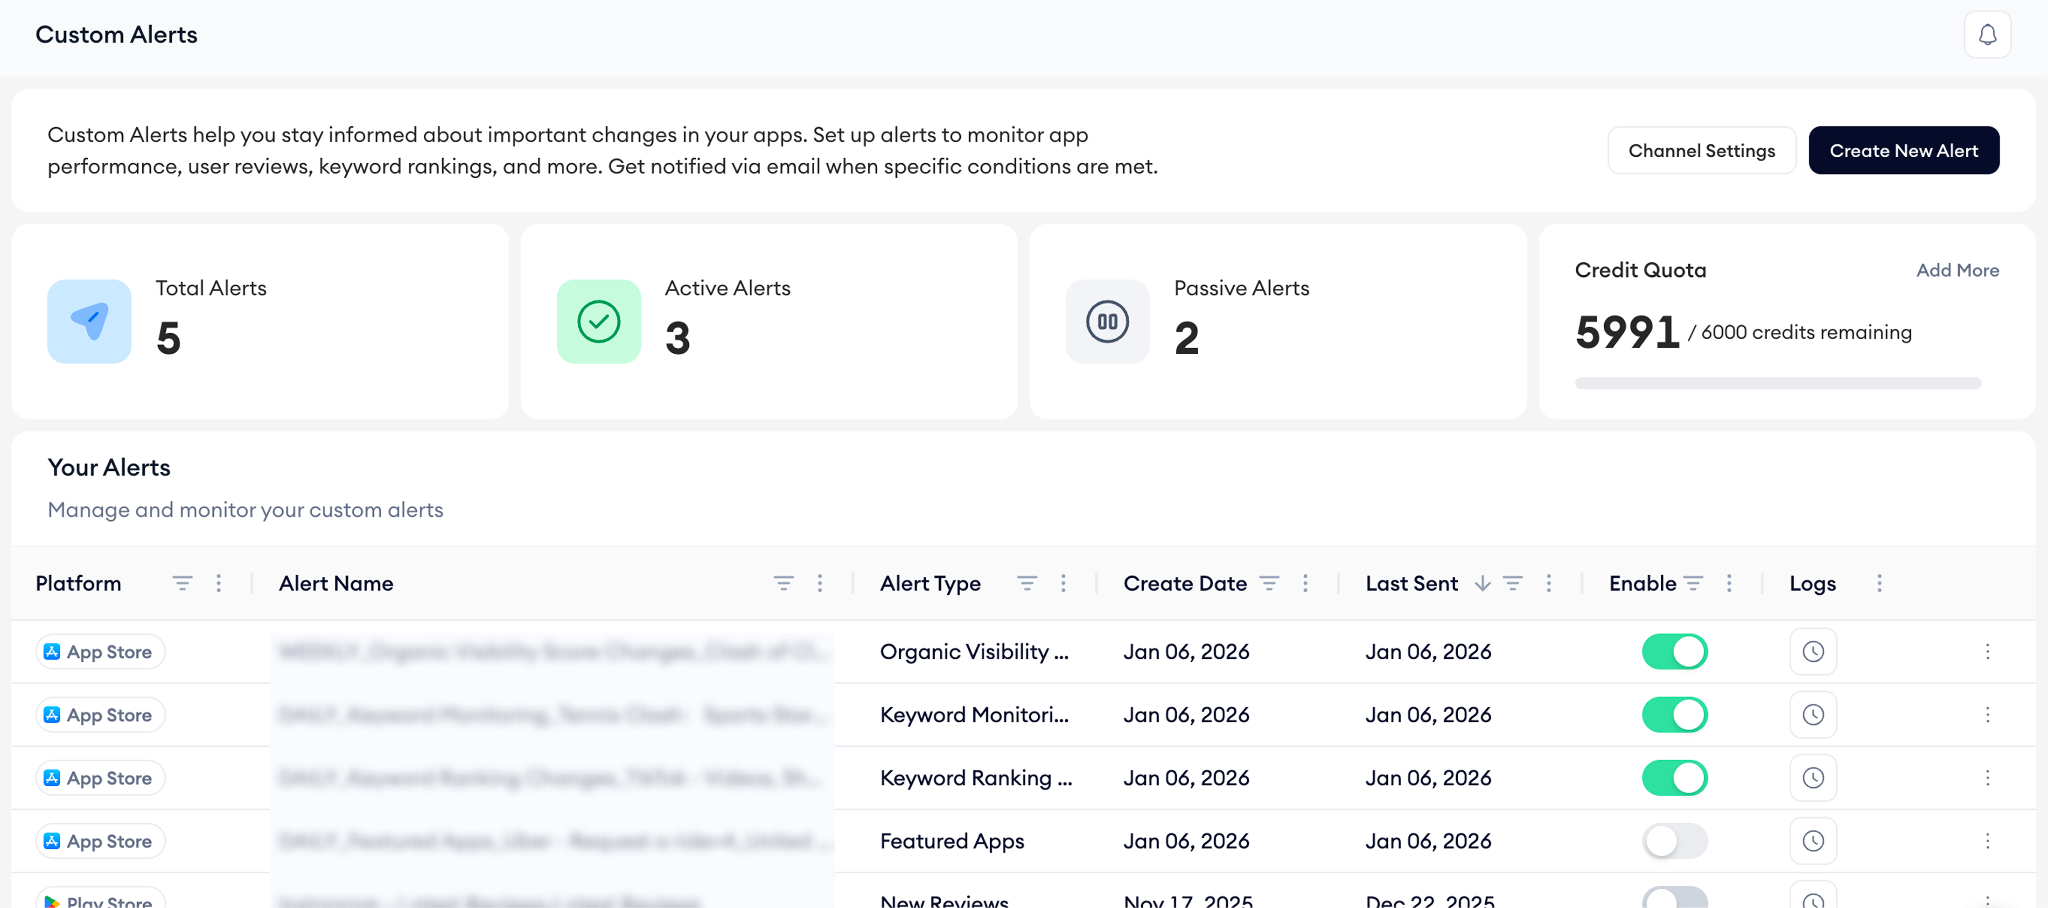Click the notification bell icon
Image resolution: width=2048 pixels, height=908 pixels.
(1987, 35)
